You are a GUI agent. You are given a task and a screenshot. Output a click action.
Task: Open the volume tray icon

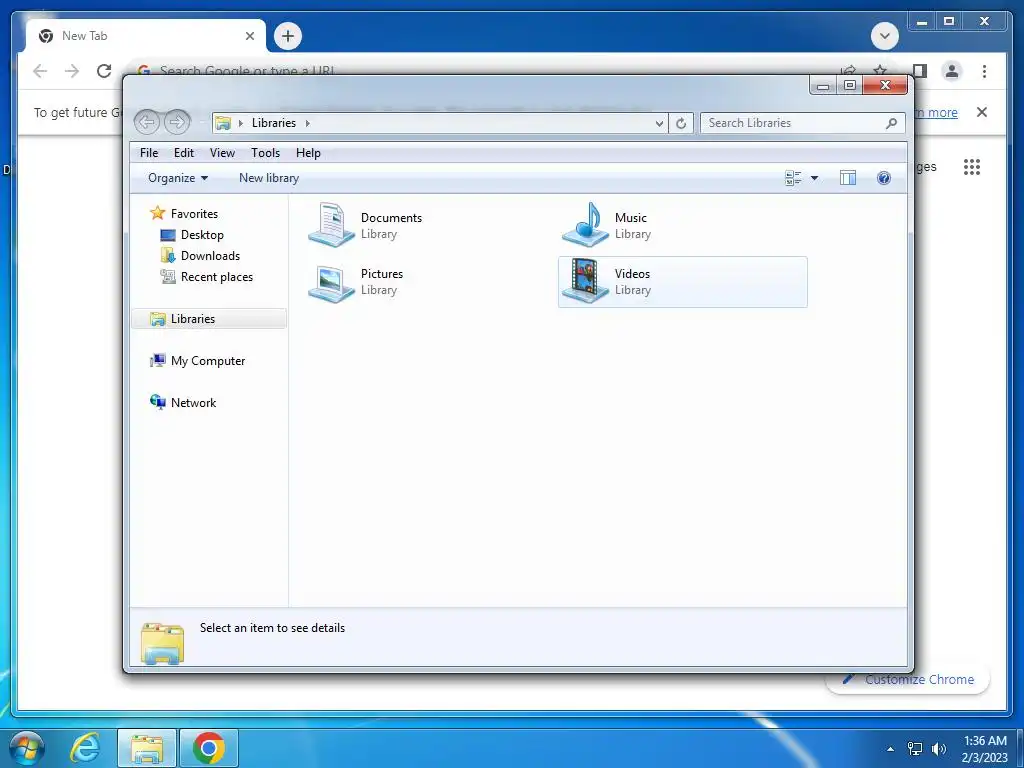pos(939,749)
